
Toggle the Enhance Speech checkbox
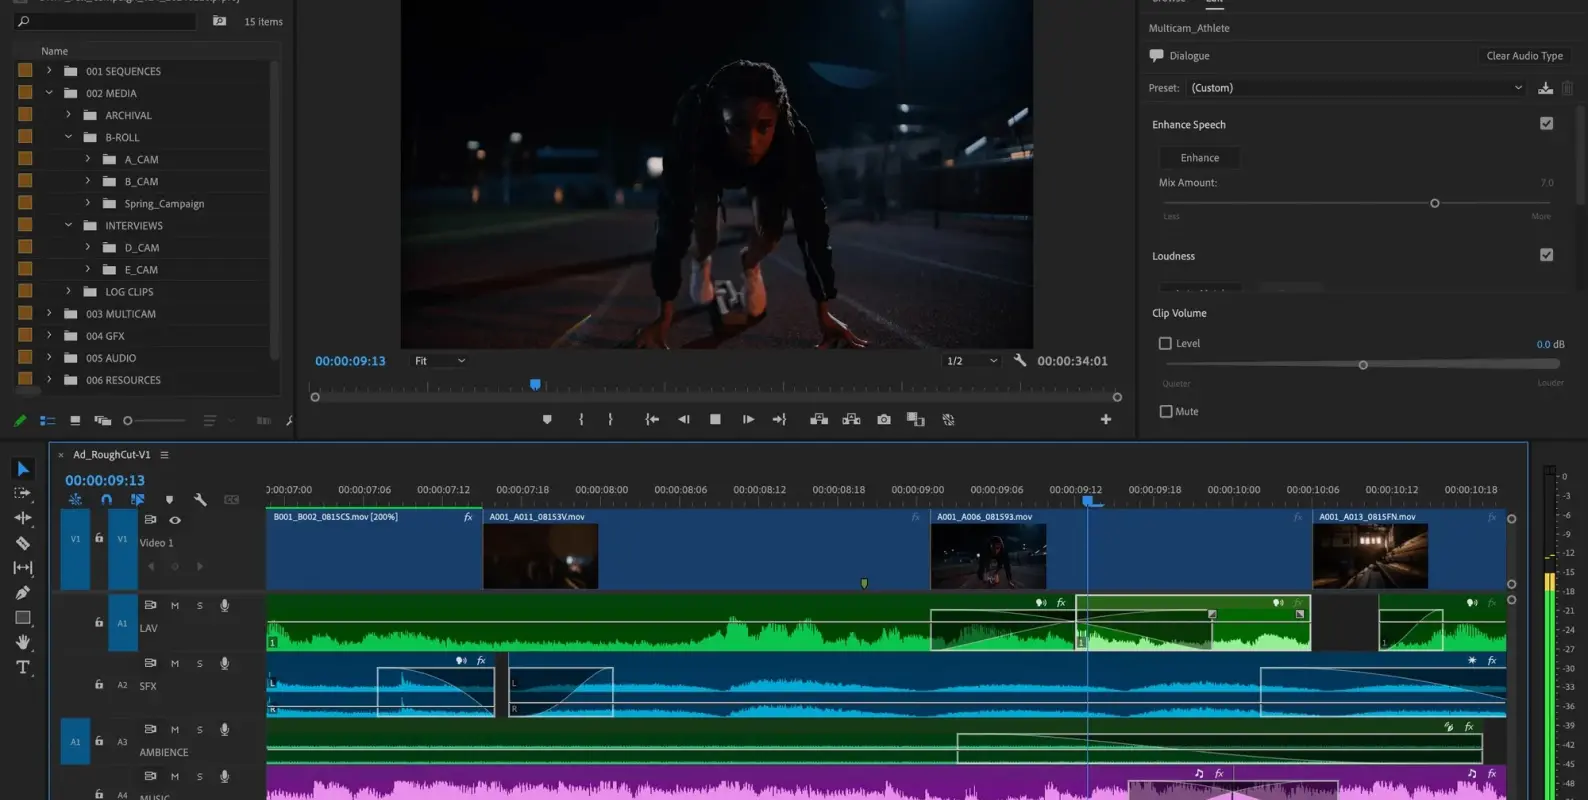pos(1546,124)
